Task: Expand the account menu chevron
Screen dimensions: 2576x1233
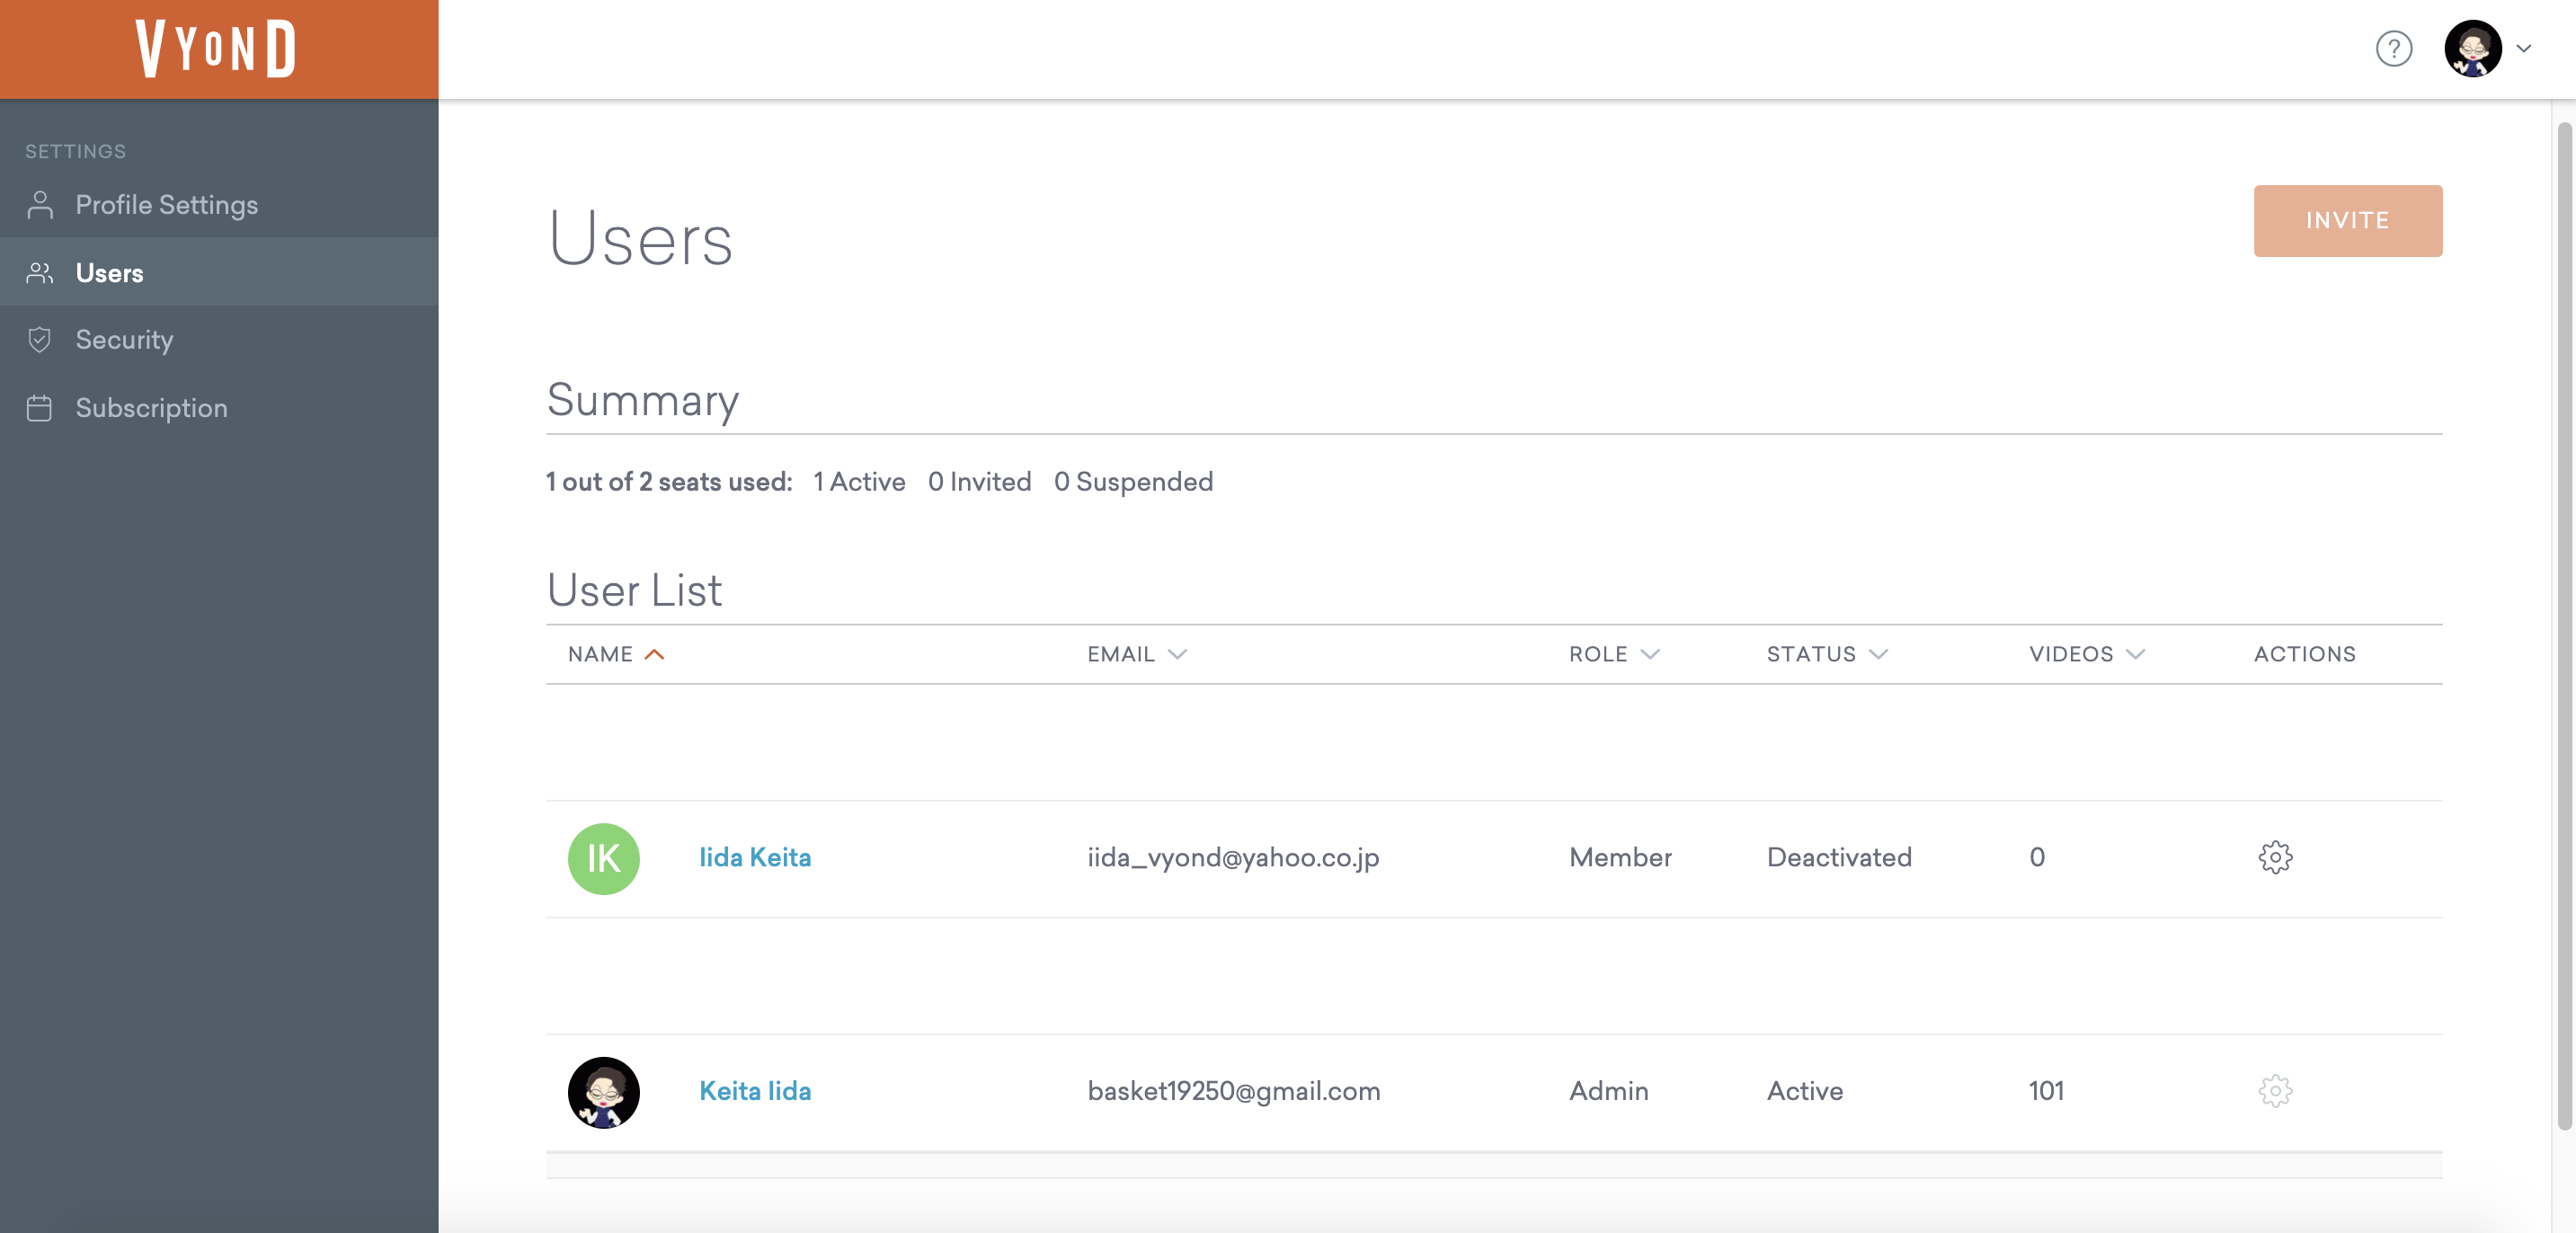Action: [x=2523, y=49]
